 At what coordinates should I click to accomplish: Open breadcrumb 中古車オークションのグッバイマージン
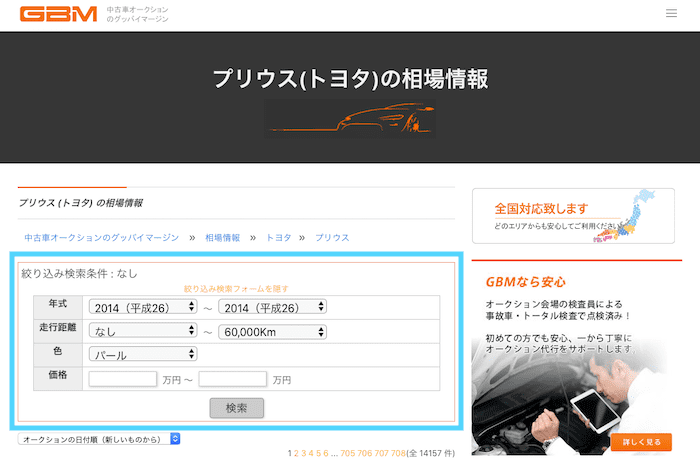coord(102,238)
